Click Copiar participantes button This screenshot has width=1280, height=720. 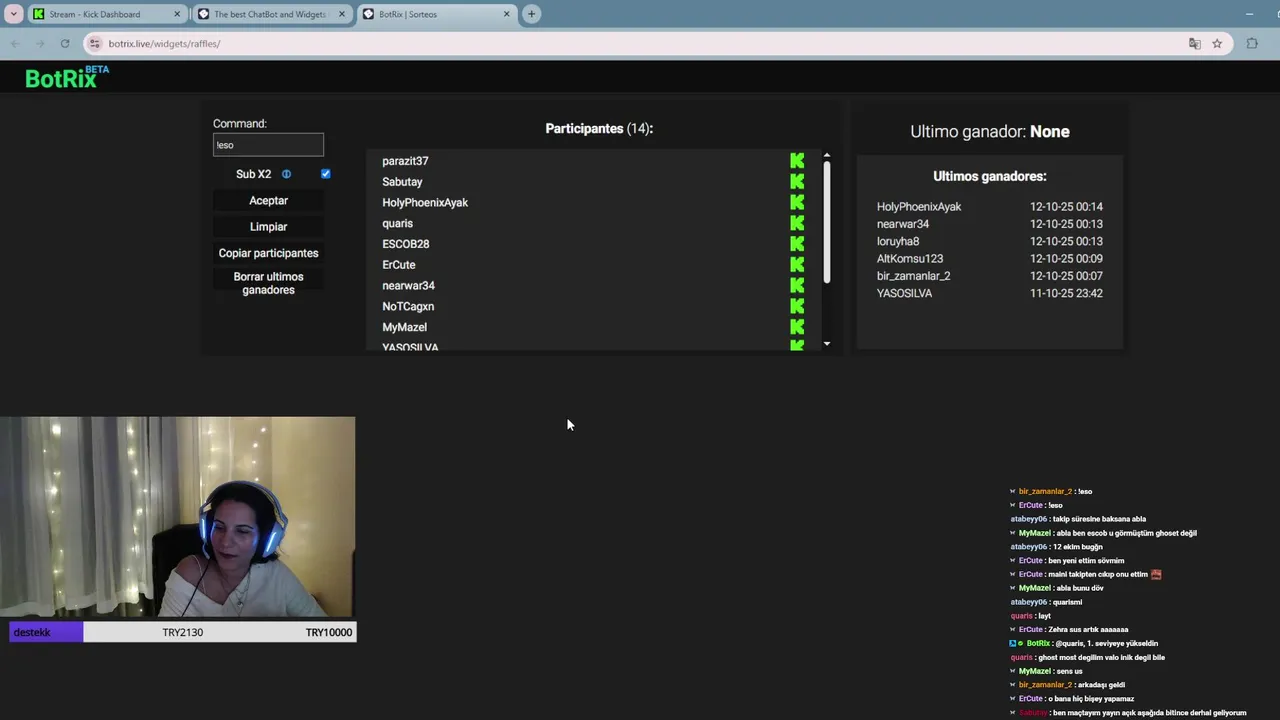(268, 253)
